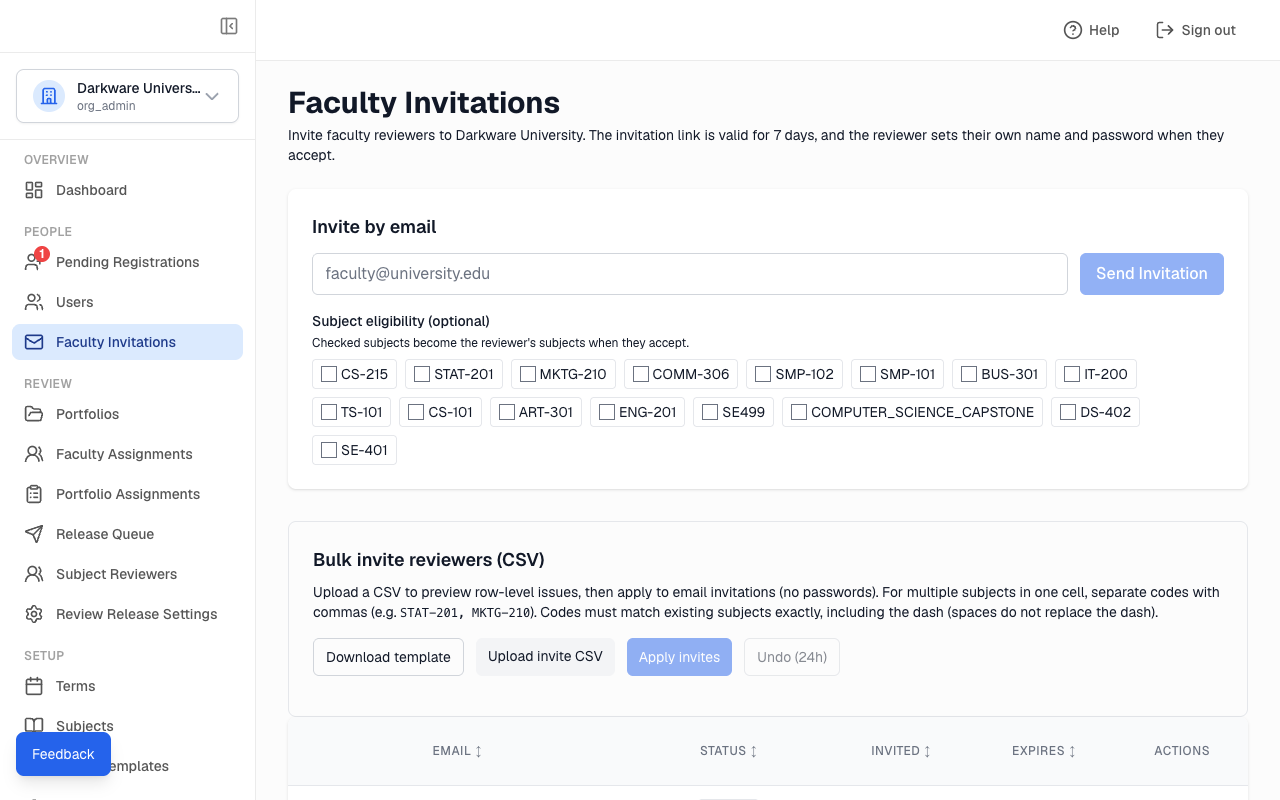Viewport: 1280px width, 800px height.
Task: Click the Review Release Settings gear icon
Action: tap(34, 614)
